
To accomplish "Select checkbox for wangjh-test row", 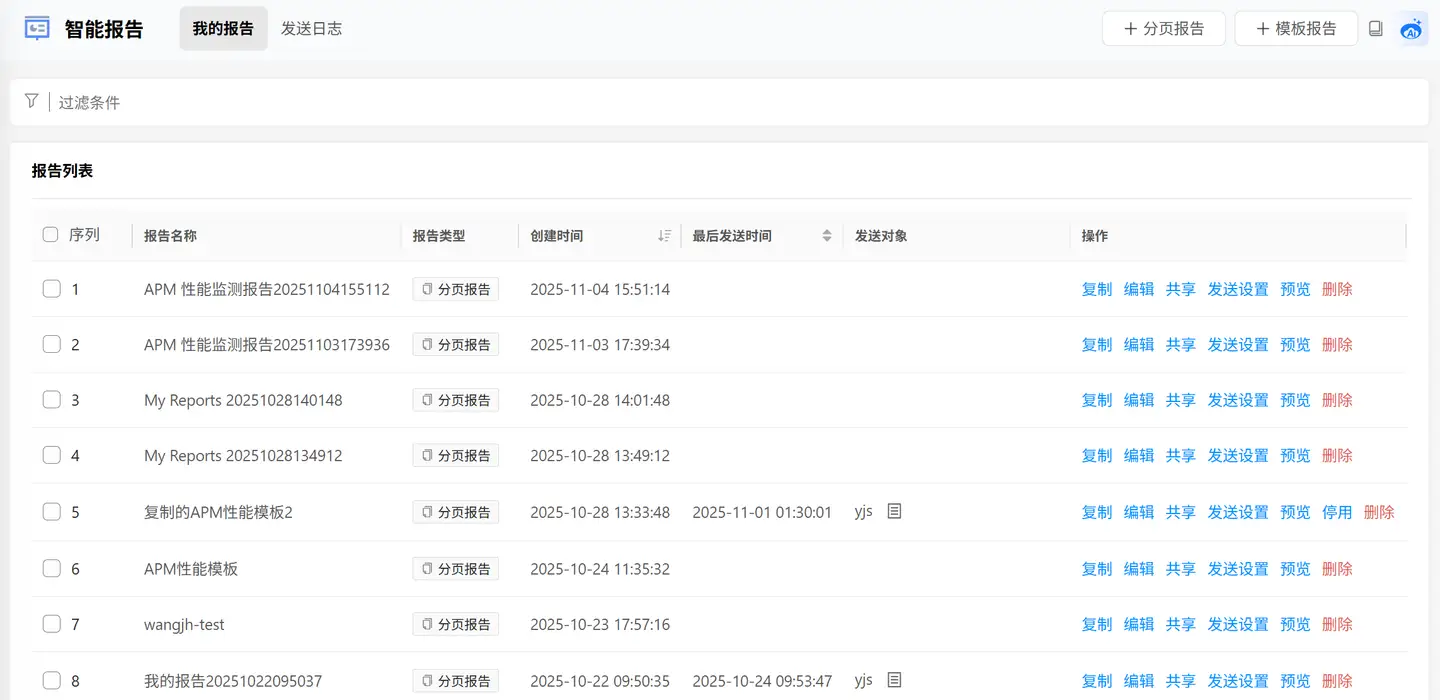I will [x=51, y=624].
